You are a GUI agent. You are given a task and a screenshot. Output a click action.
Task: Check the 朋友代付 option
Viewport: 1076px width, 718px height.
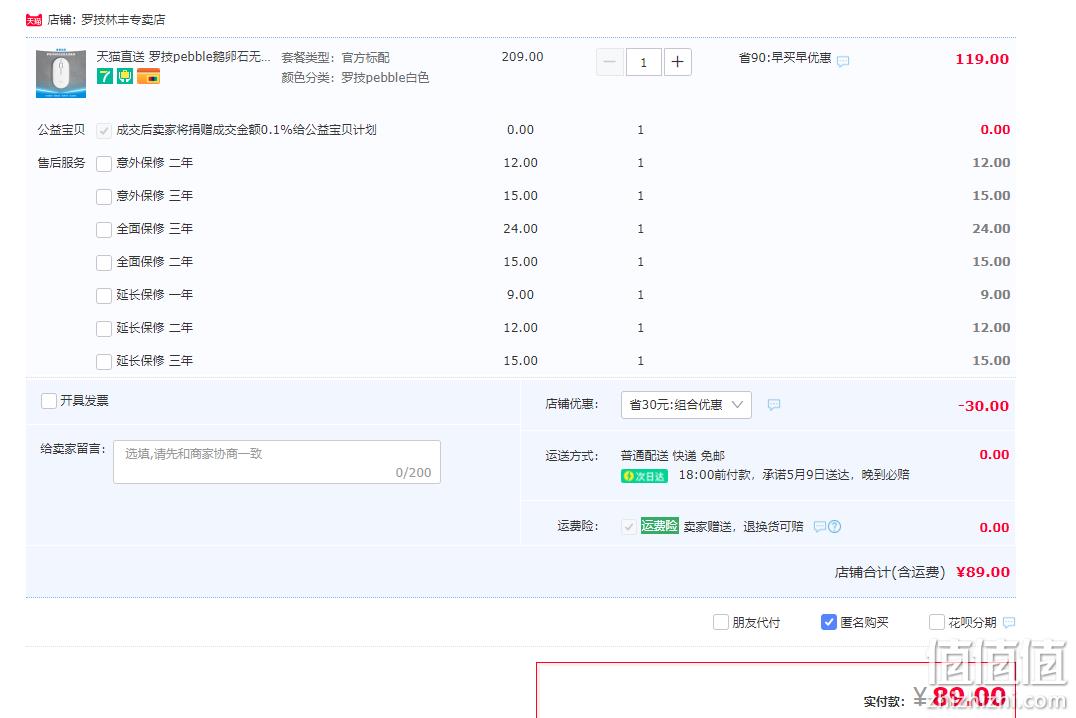tap(721, 622)
